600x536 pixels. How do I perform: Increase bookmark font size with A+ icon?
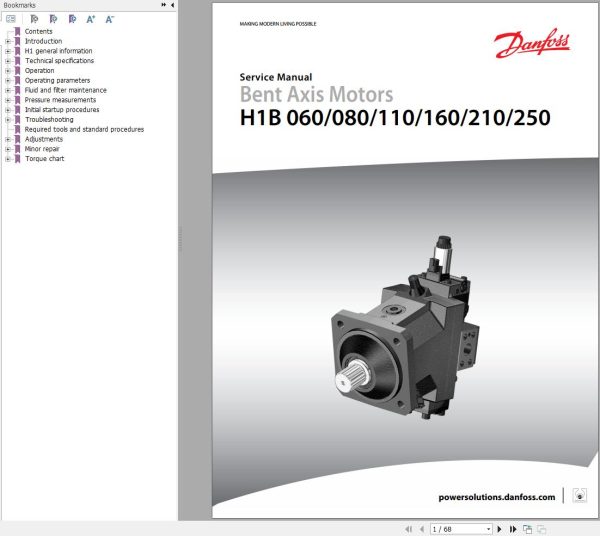tap(91, 19)
